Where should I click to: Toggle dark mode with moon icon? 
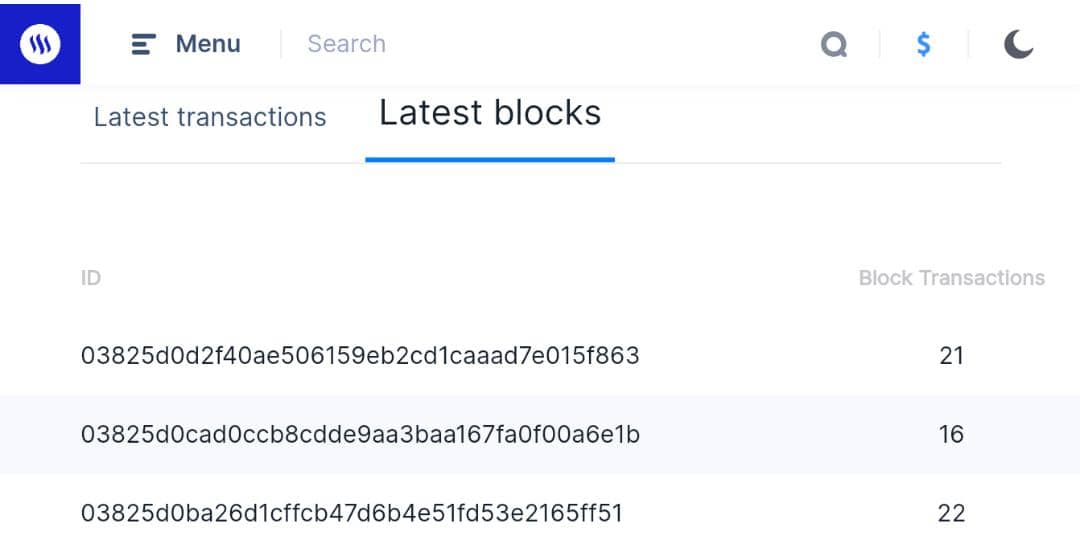1018,44
